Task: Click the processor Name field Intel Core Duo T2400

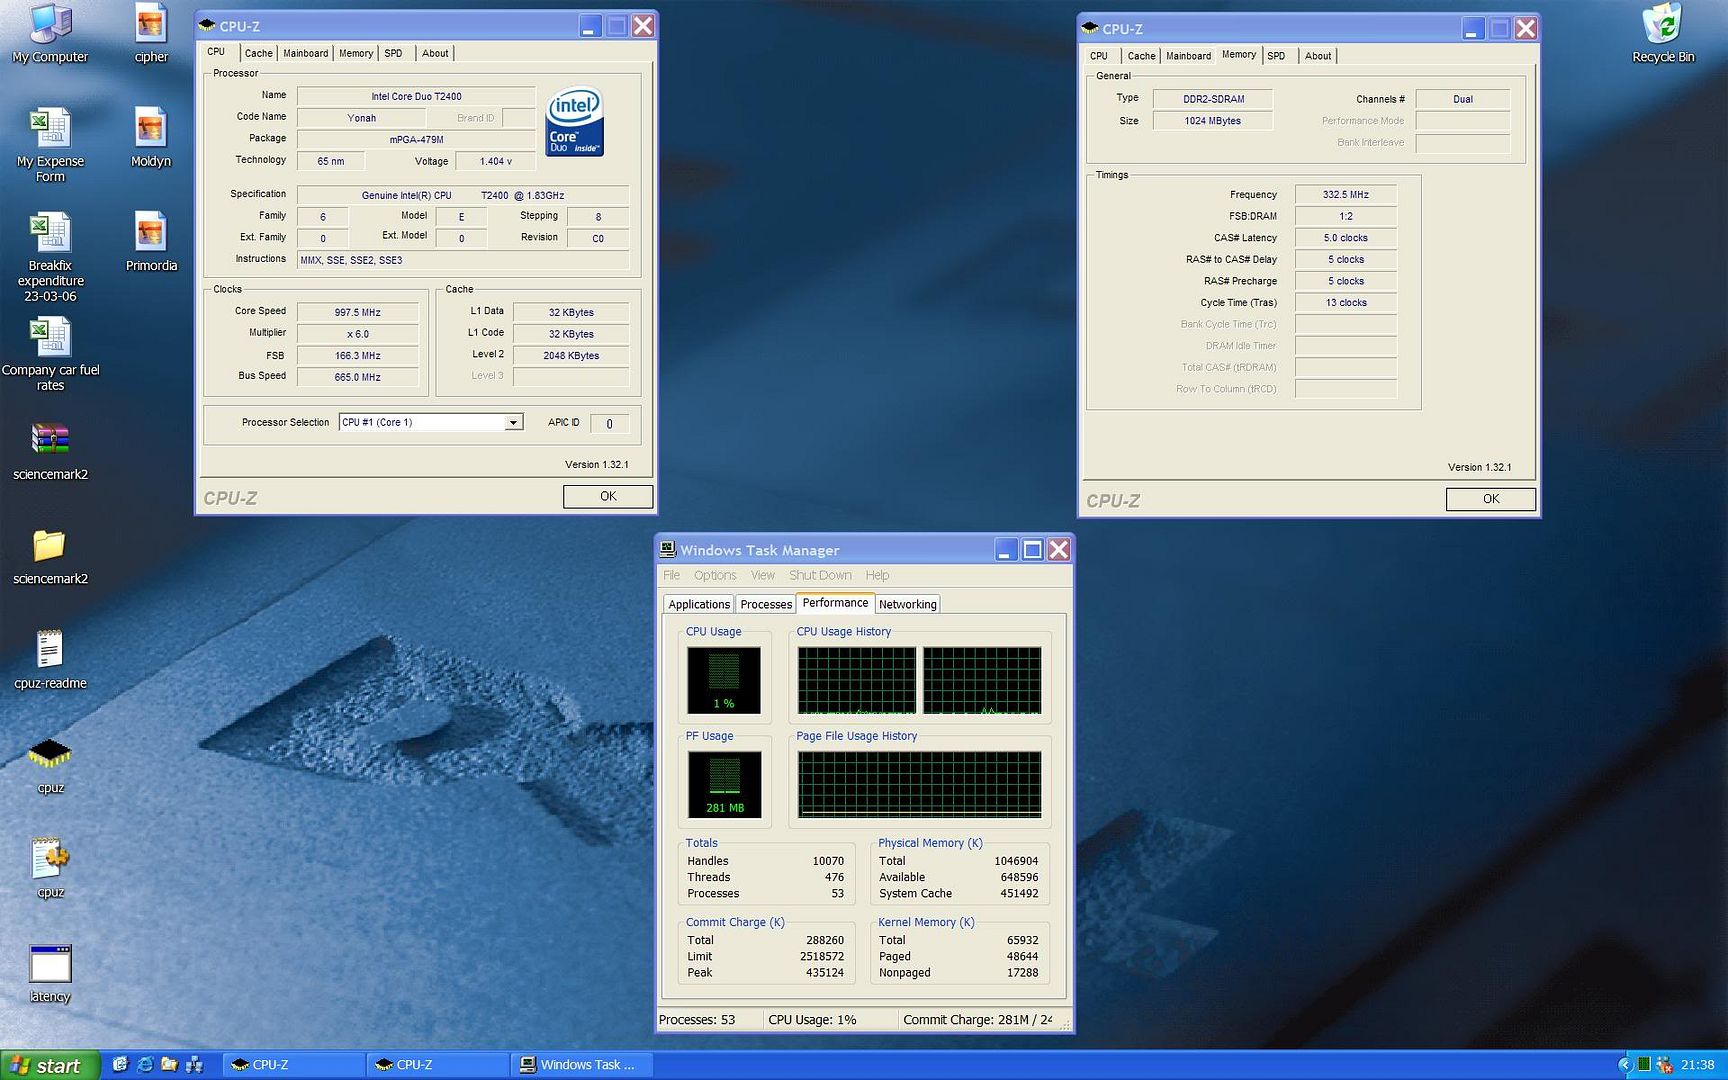Action: pyautogui.click(x=416, y=96)
